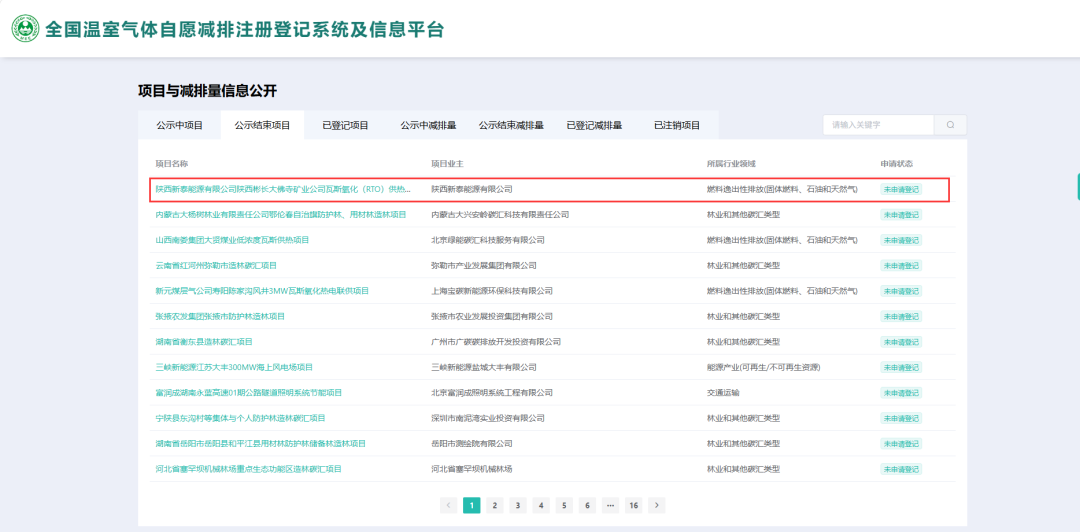This screenshot has height=532, width=1080.
Task: Click owner cell 河北省塞罕坝机械林场
Action: point(472,469)
